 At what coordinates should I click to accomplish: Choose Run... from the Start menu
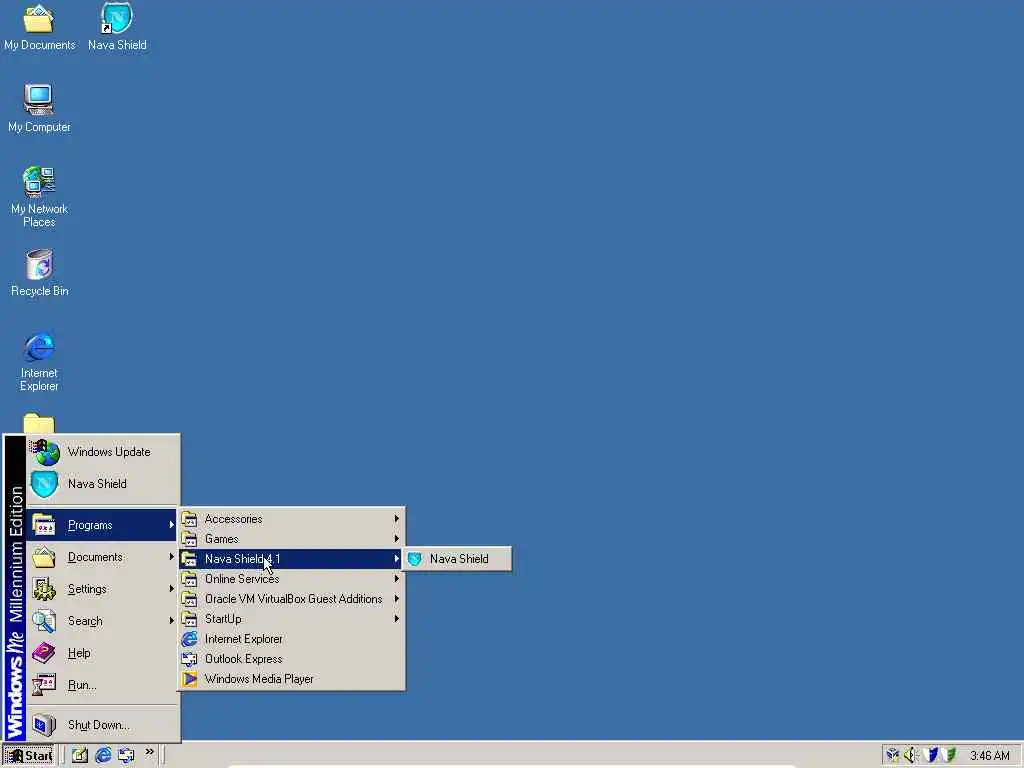103,685
